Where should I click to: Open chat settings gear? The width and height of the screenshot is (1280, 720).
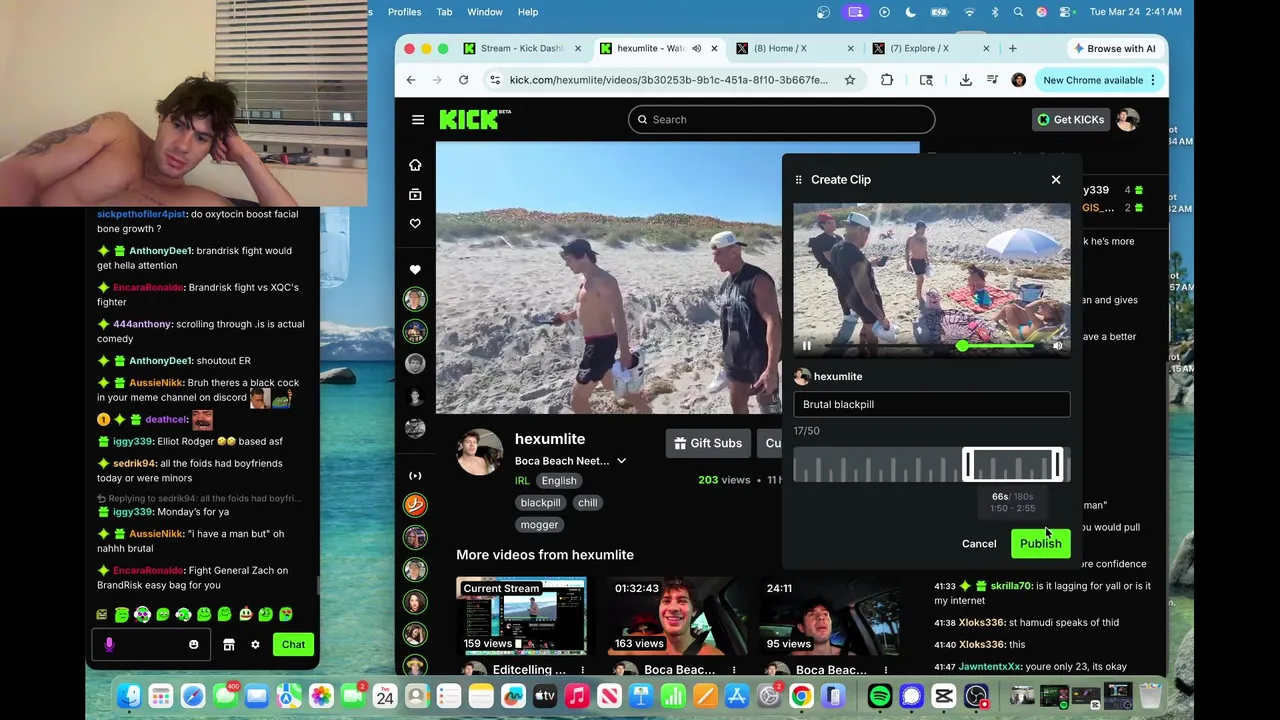[255, 645]
